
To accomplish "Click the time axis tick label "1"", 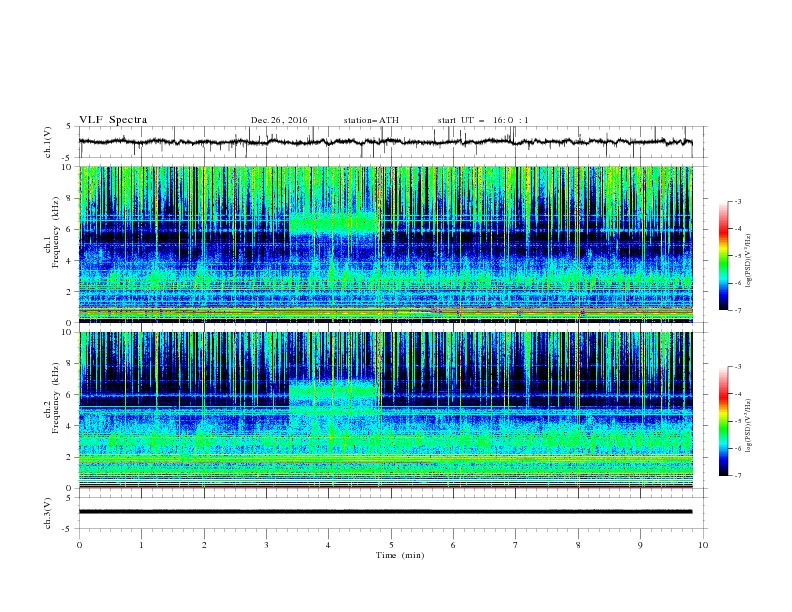I will (x=141, y=545).
